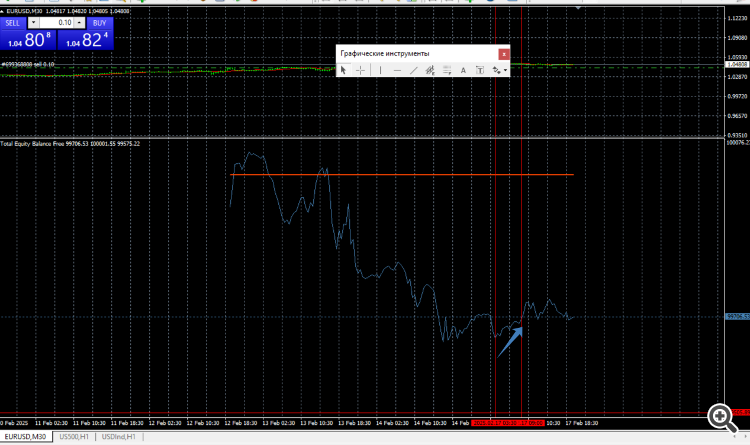Increase lot volume with up arrow
Screen dimensions: 750x445
click(x=79, y=22)
